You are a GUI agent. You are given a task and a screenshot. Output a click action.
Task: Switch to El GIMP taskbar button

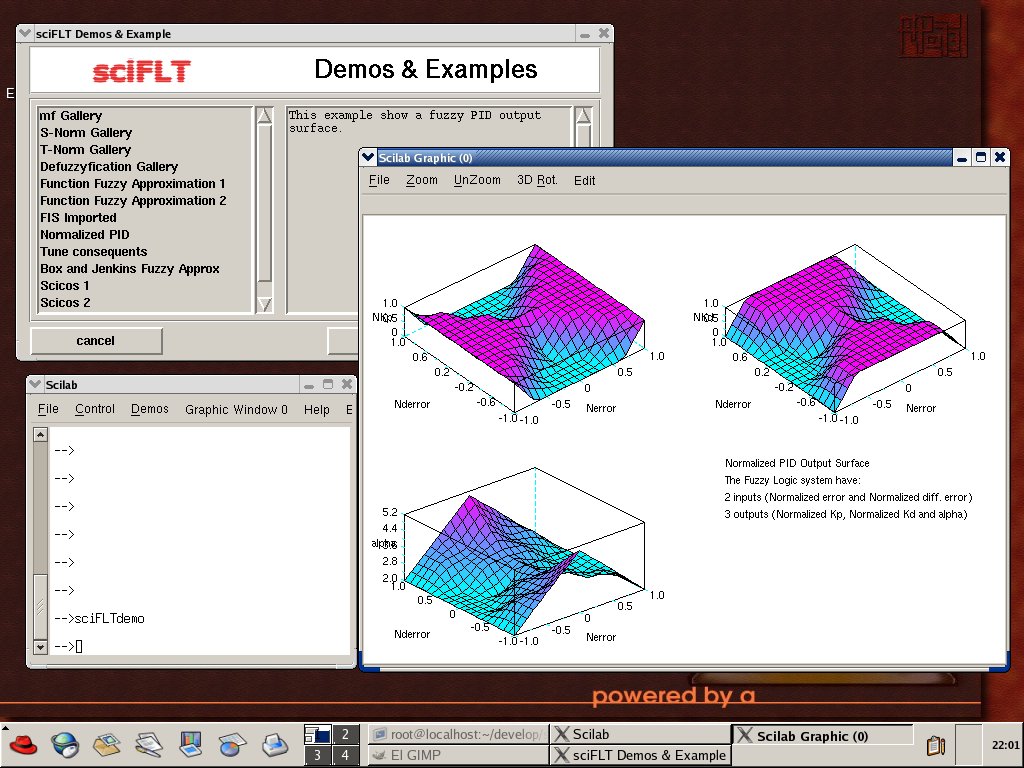458,756
